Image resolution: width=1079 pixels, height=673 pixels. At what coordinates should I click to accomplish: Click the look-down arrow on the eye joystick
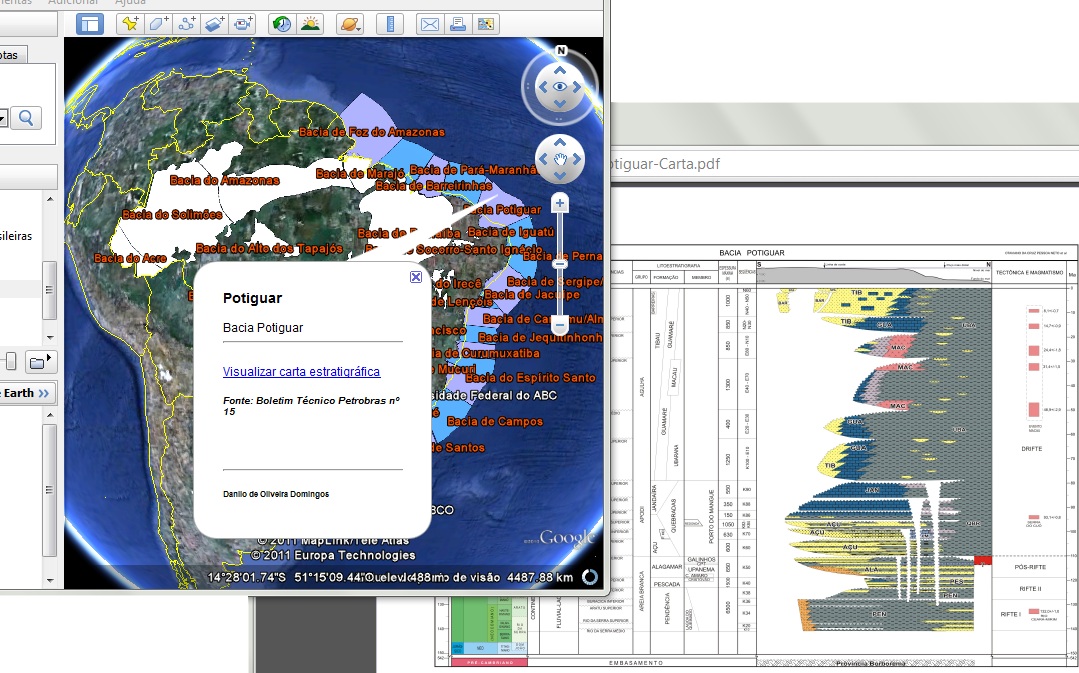(560, 103)
